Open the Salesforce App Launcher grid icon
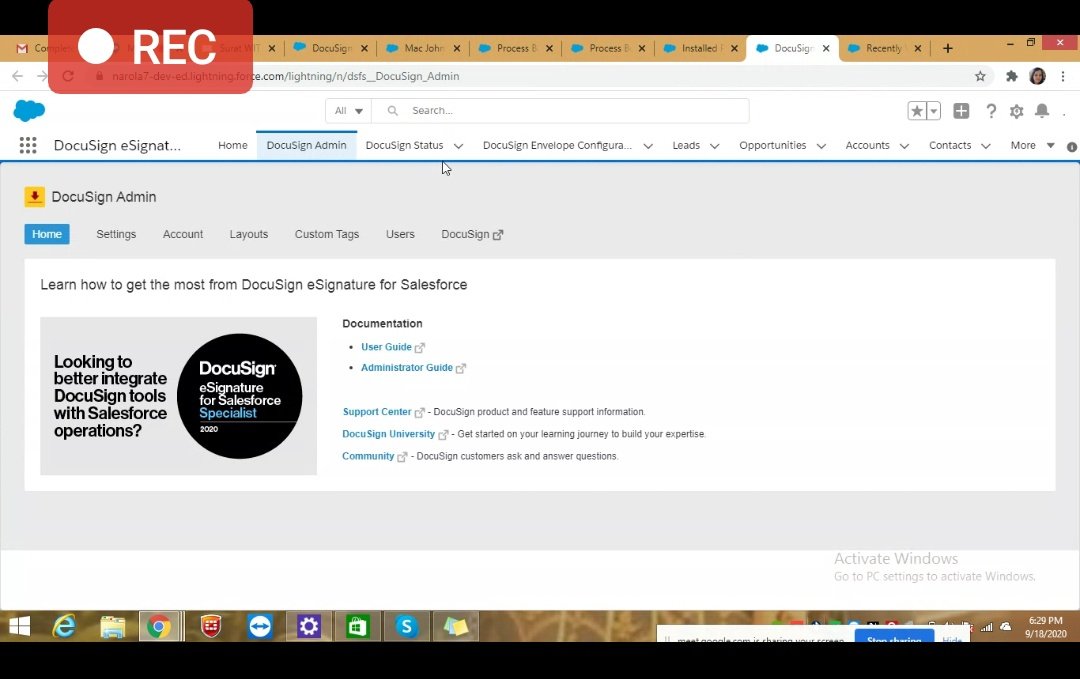 pos(28,145)
